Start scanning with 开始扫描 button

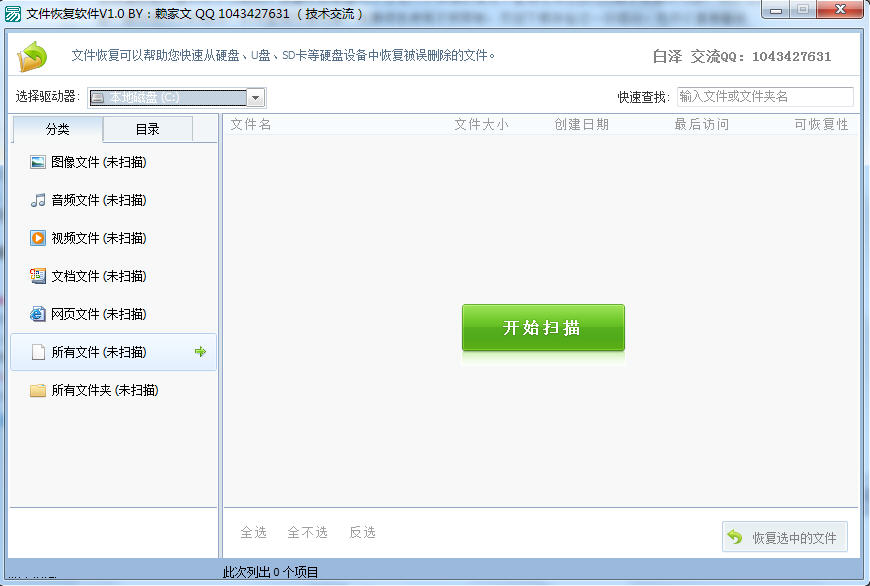click(543, 327)
